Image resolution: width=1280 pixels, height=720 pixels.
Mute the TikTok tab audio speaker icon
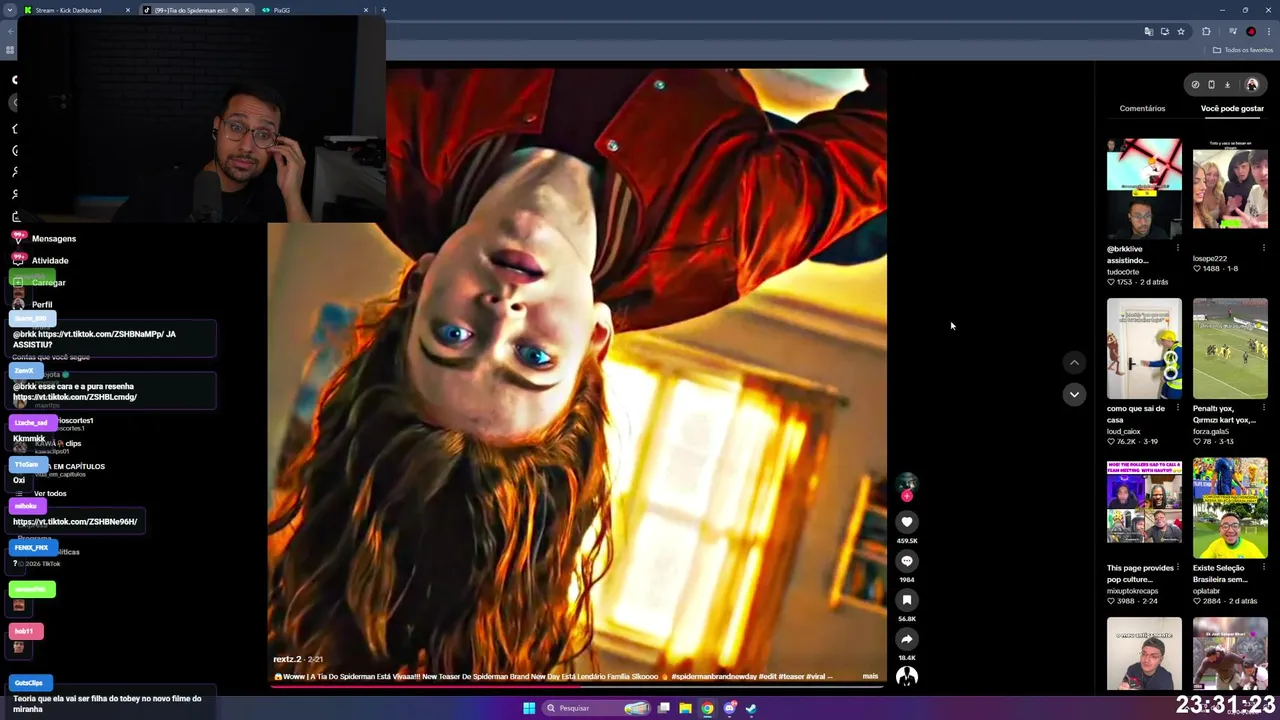[235, 10]
